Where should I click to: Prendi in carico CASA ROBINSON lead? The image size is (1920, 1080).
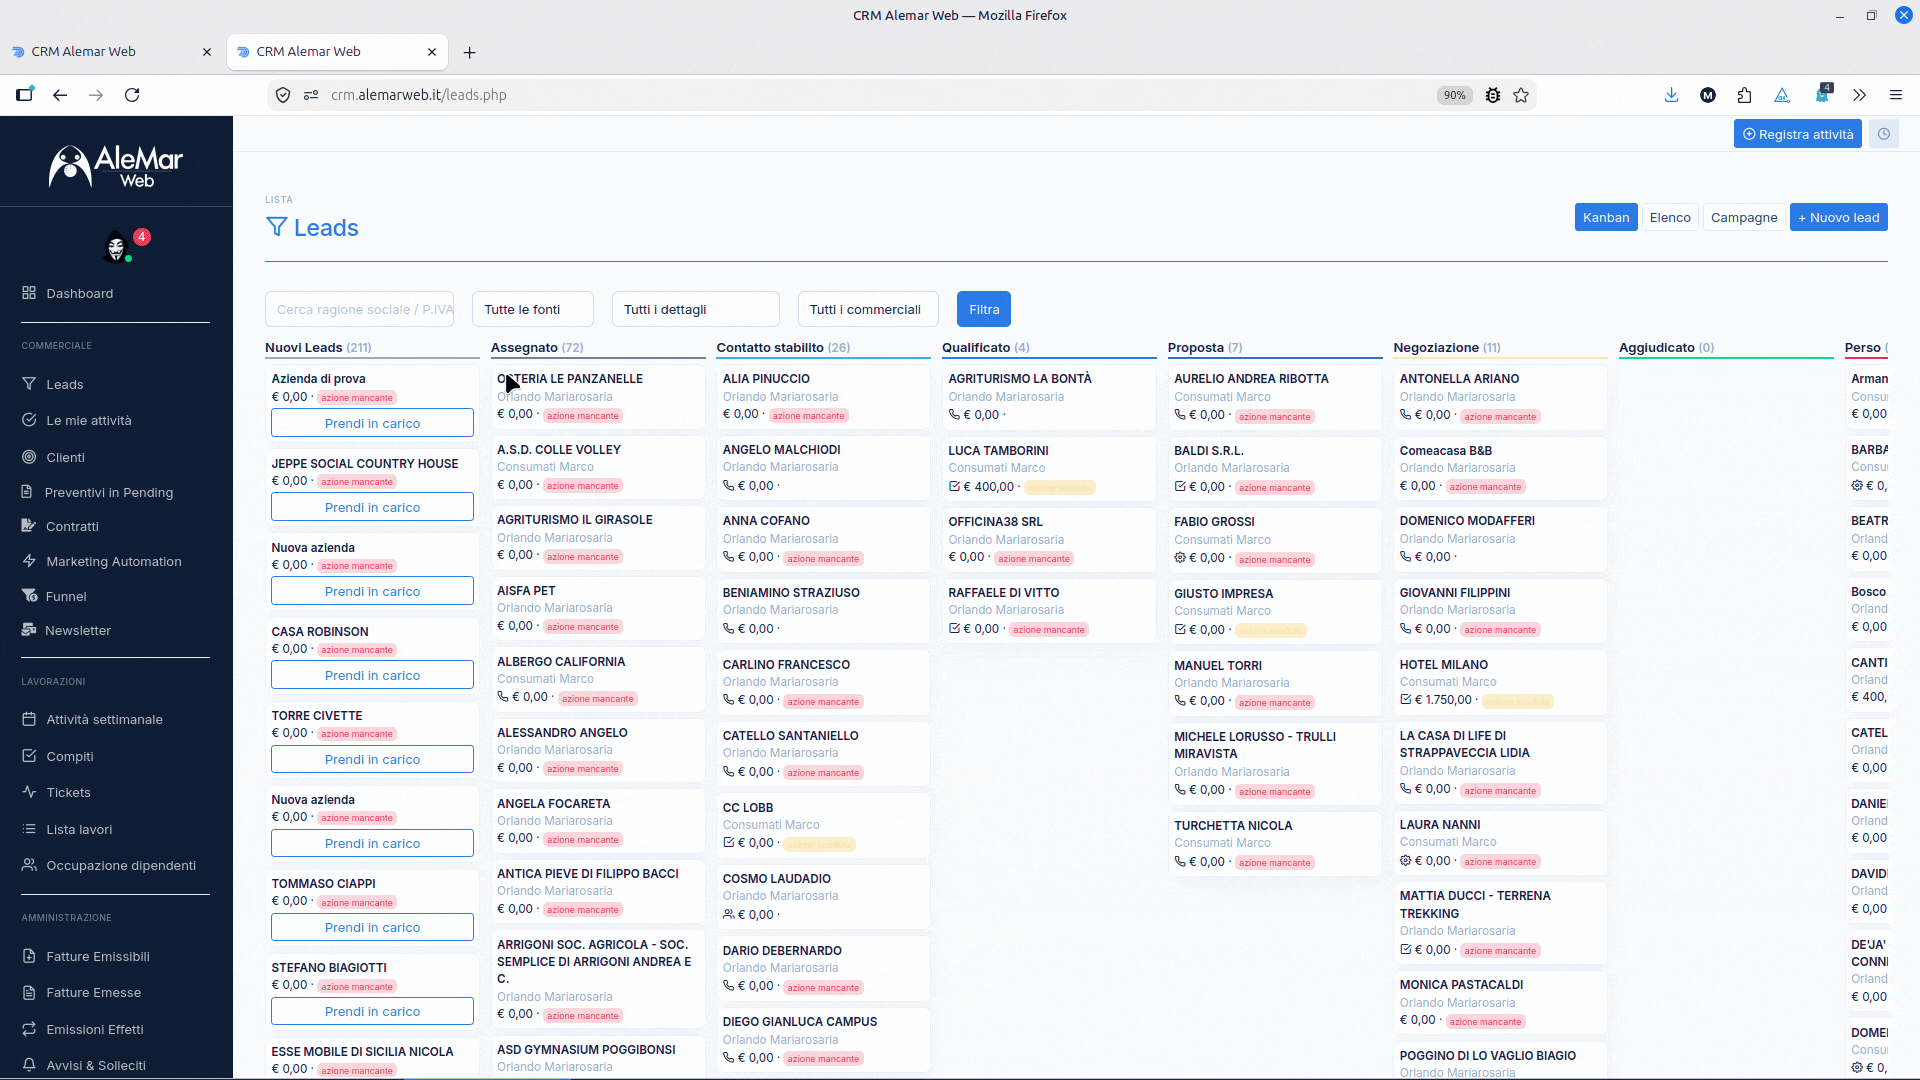point(372,675)
